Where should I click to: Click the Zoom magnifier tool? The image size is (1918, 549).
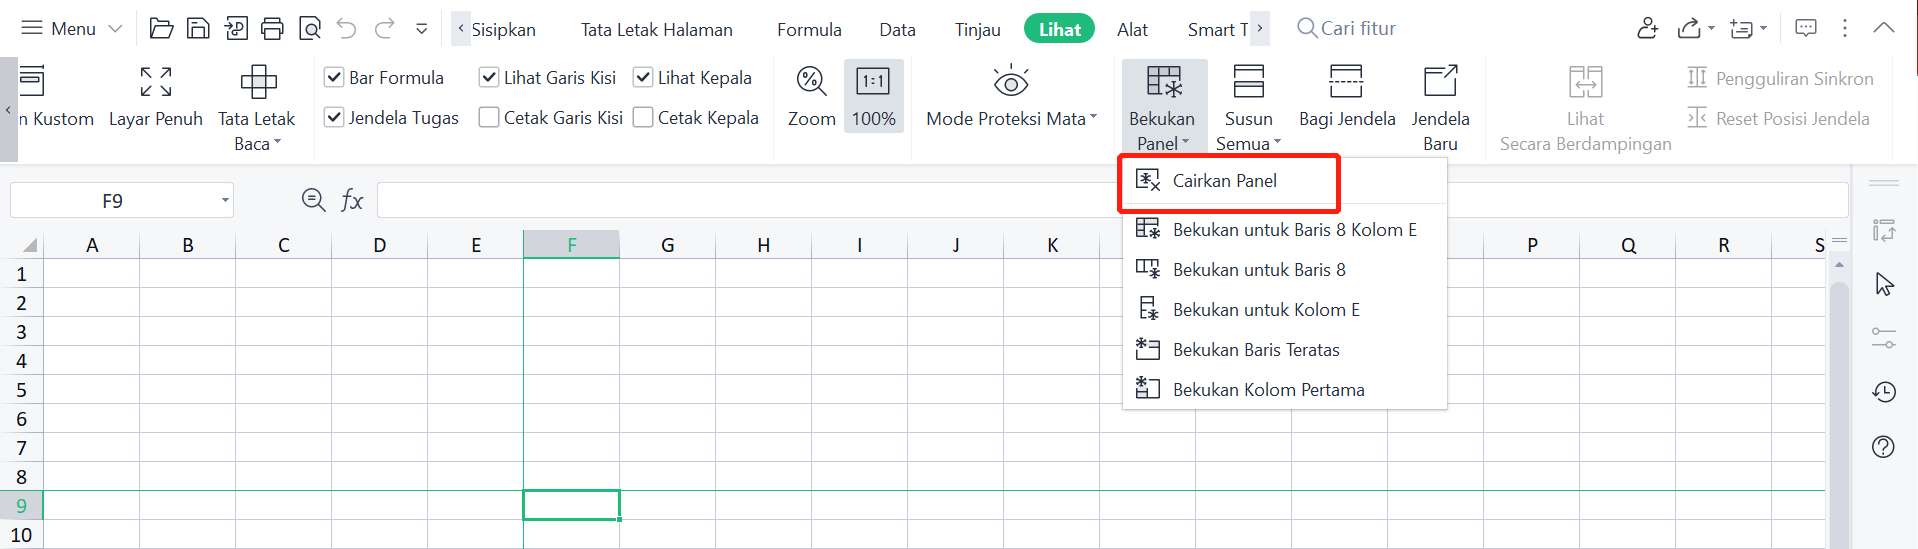[811, 97]
